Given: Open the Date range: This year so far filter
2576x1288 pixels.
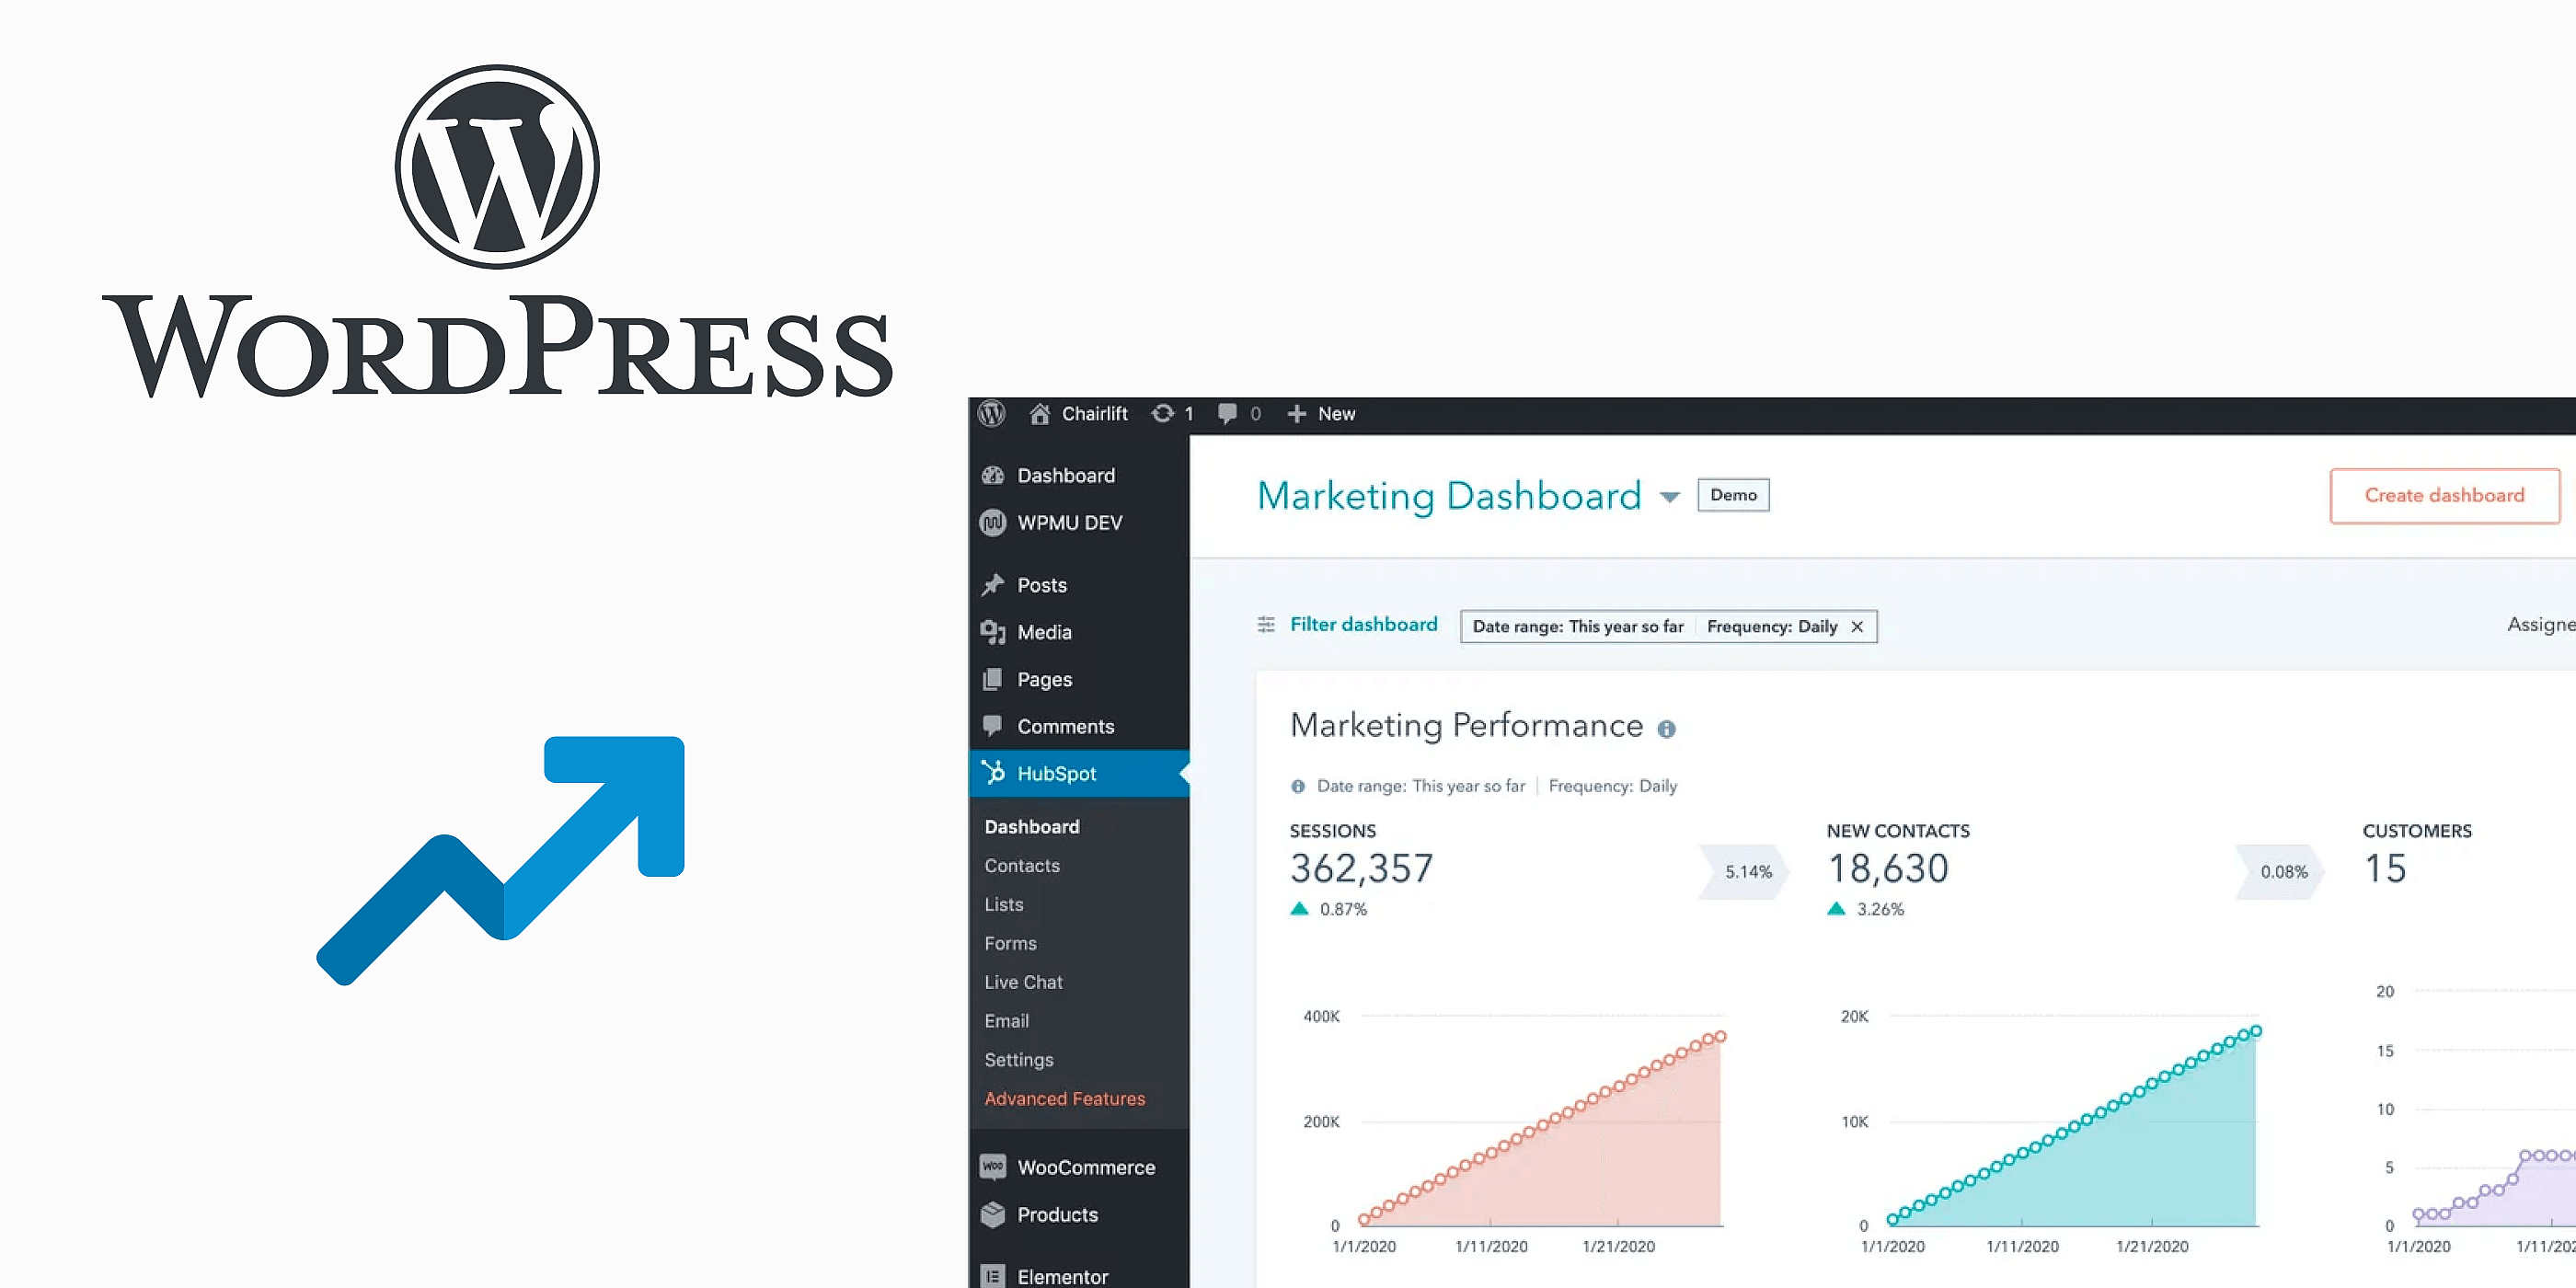Looking at the screenshot, I should (x=1578, y=627).
